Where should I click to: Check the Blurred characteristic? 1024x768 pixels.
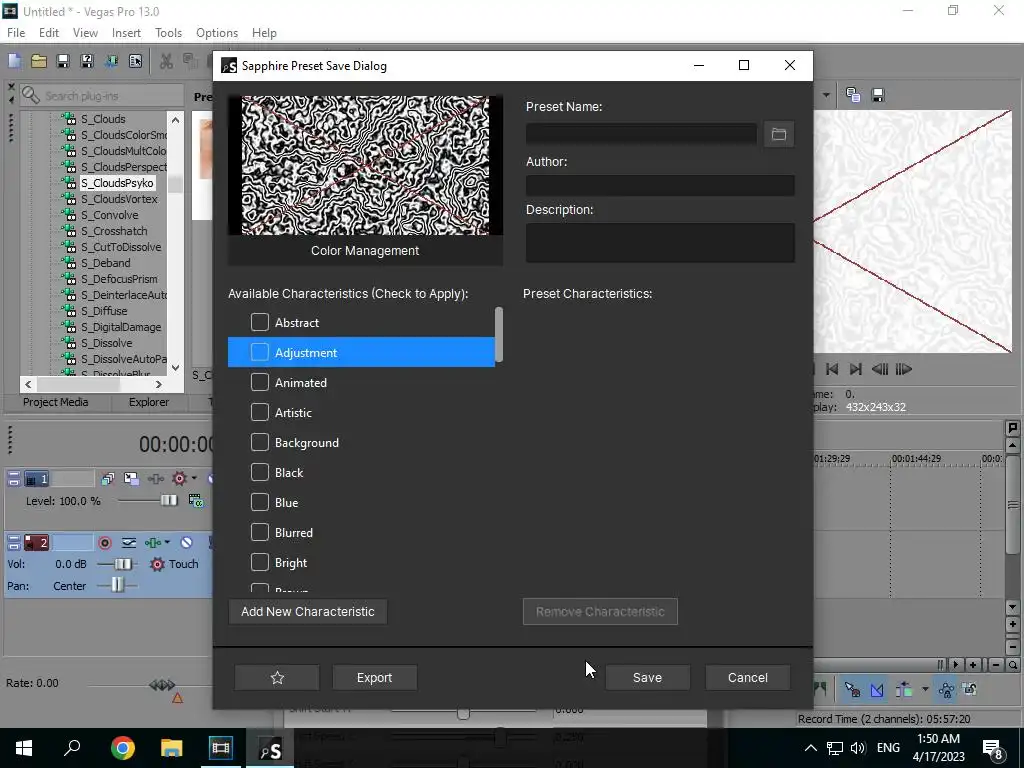click(260, 532)
